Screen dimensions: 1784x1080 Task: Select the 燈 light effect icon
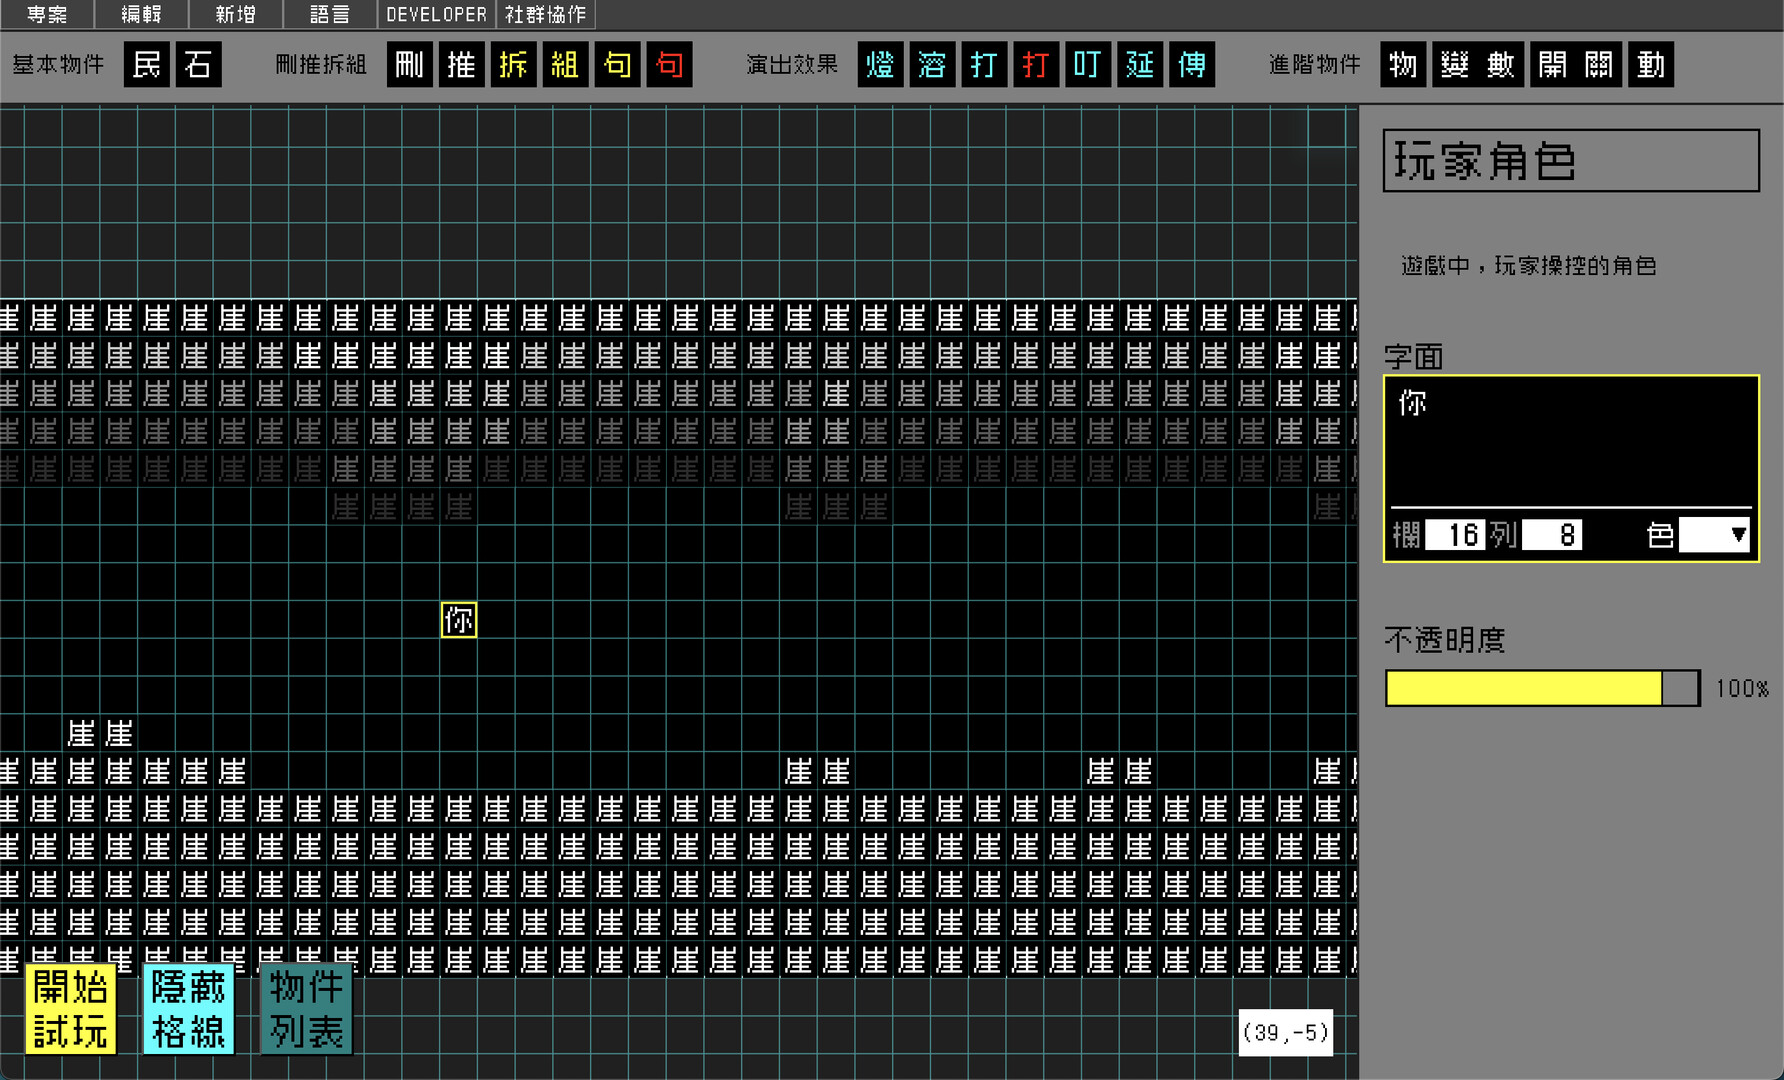coord(880,65)
